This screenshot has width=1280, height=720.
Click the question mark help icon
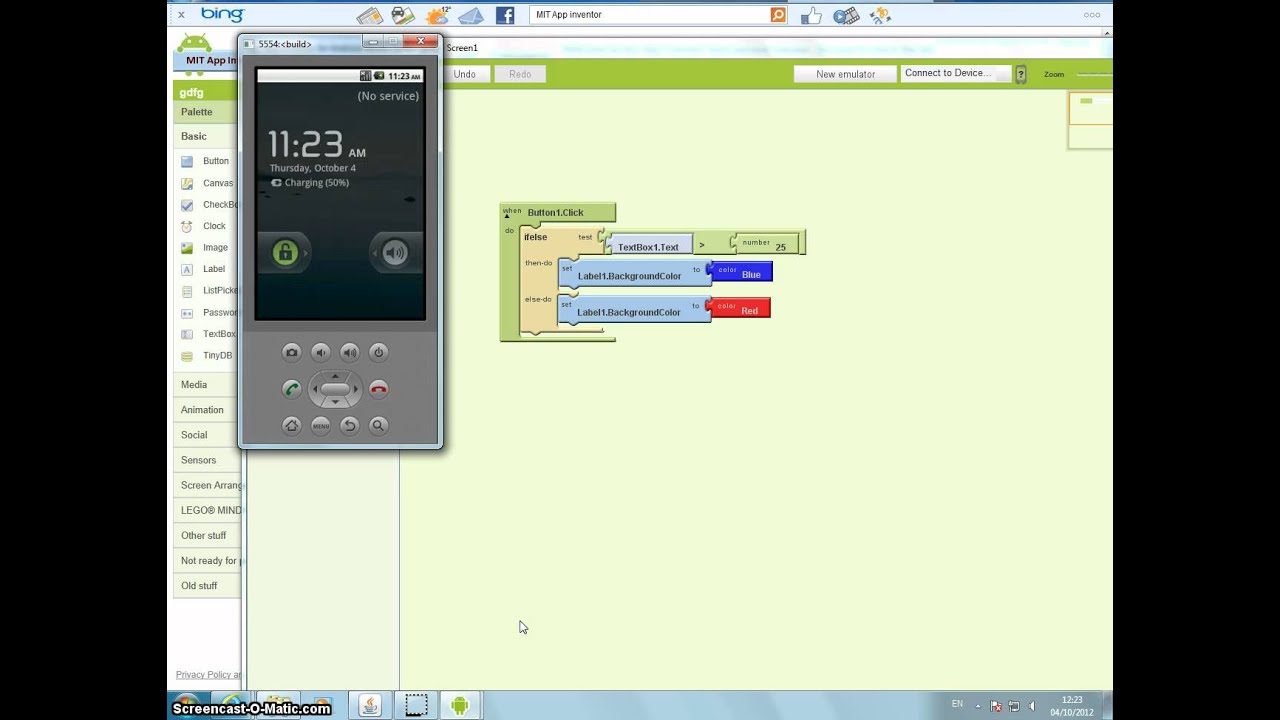[1021, 74]
